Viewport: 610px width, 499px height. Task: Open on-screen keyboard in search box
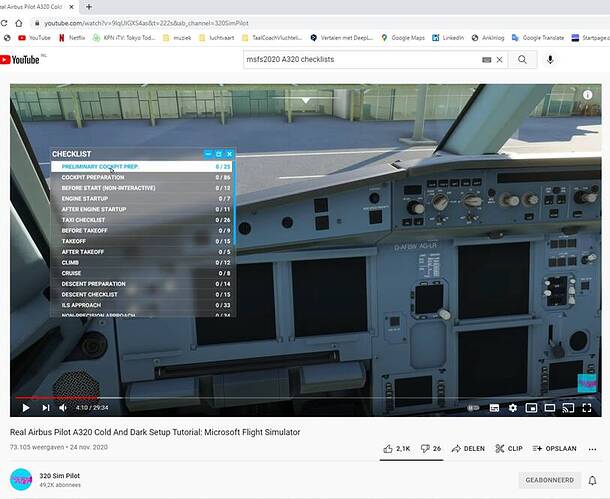tap(486, 60)
